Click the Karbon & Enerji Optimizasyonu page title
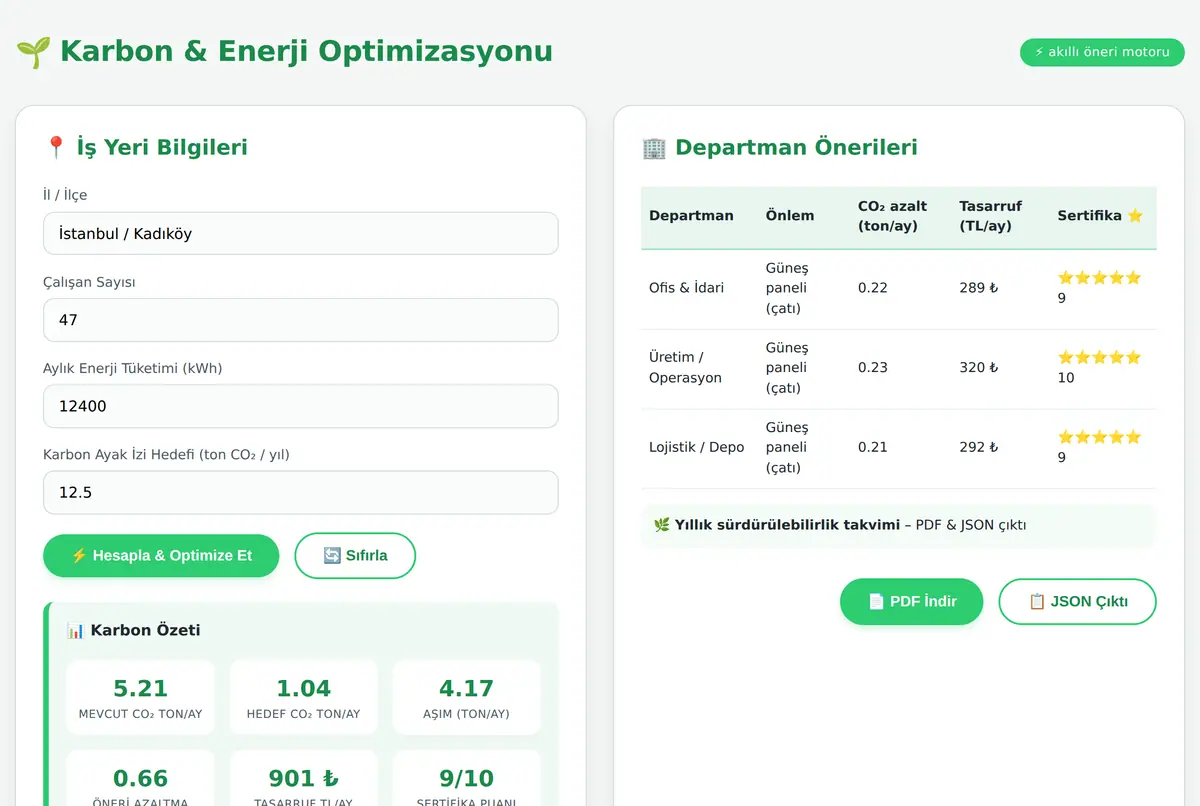1200x806 pixels. 306,51
